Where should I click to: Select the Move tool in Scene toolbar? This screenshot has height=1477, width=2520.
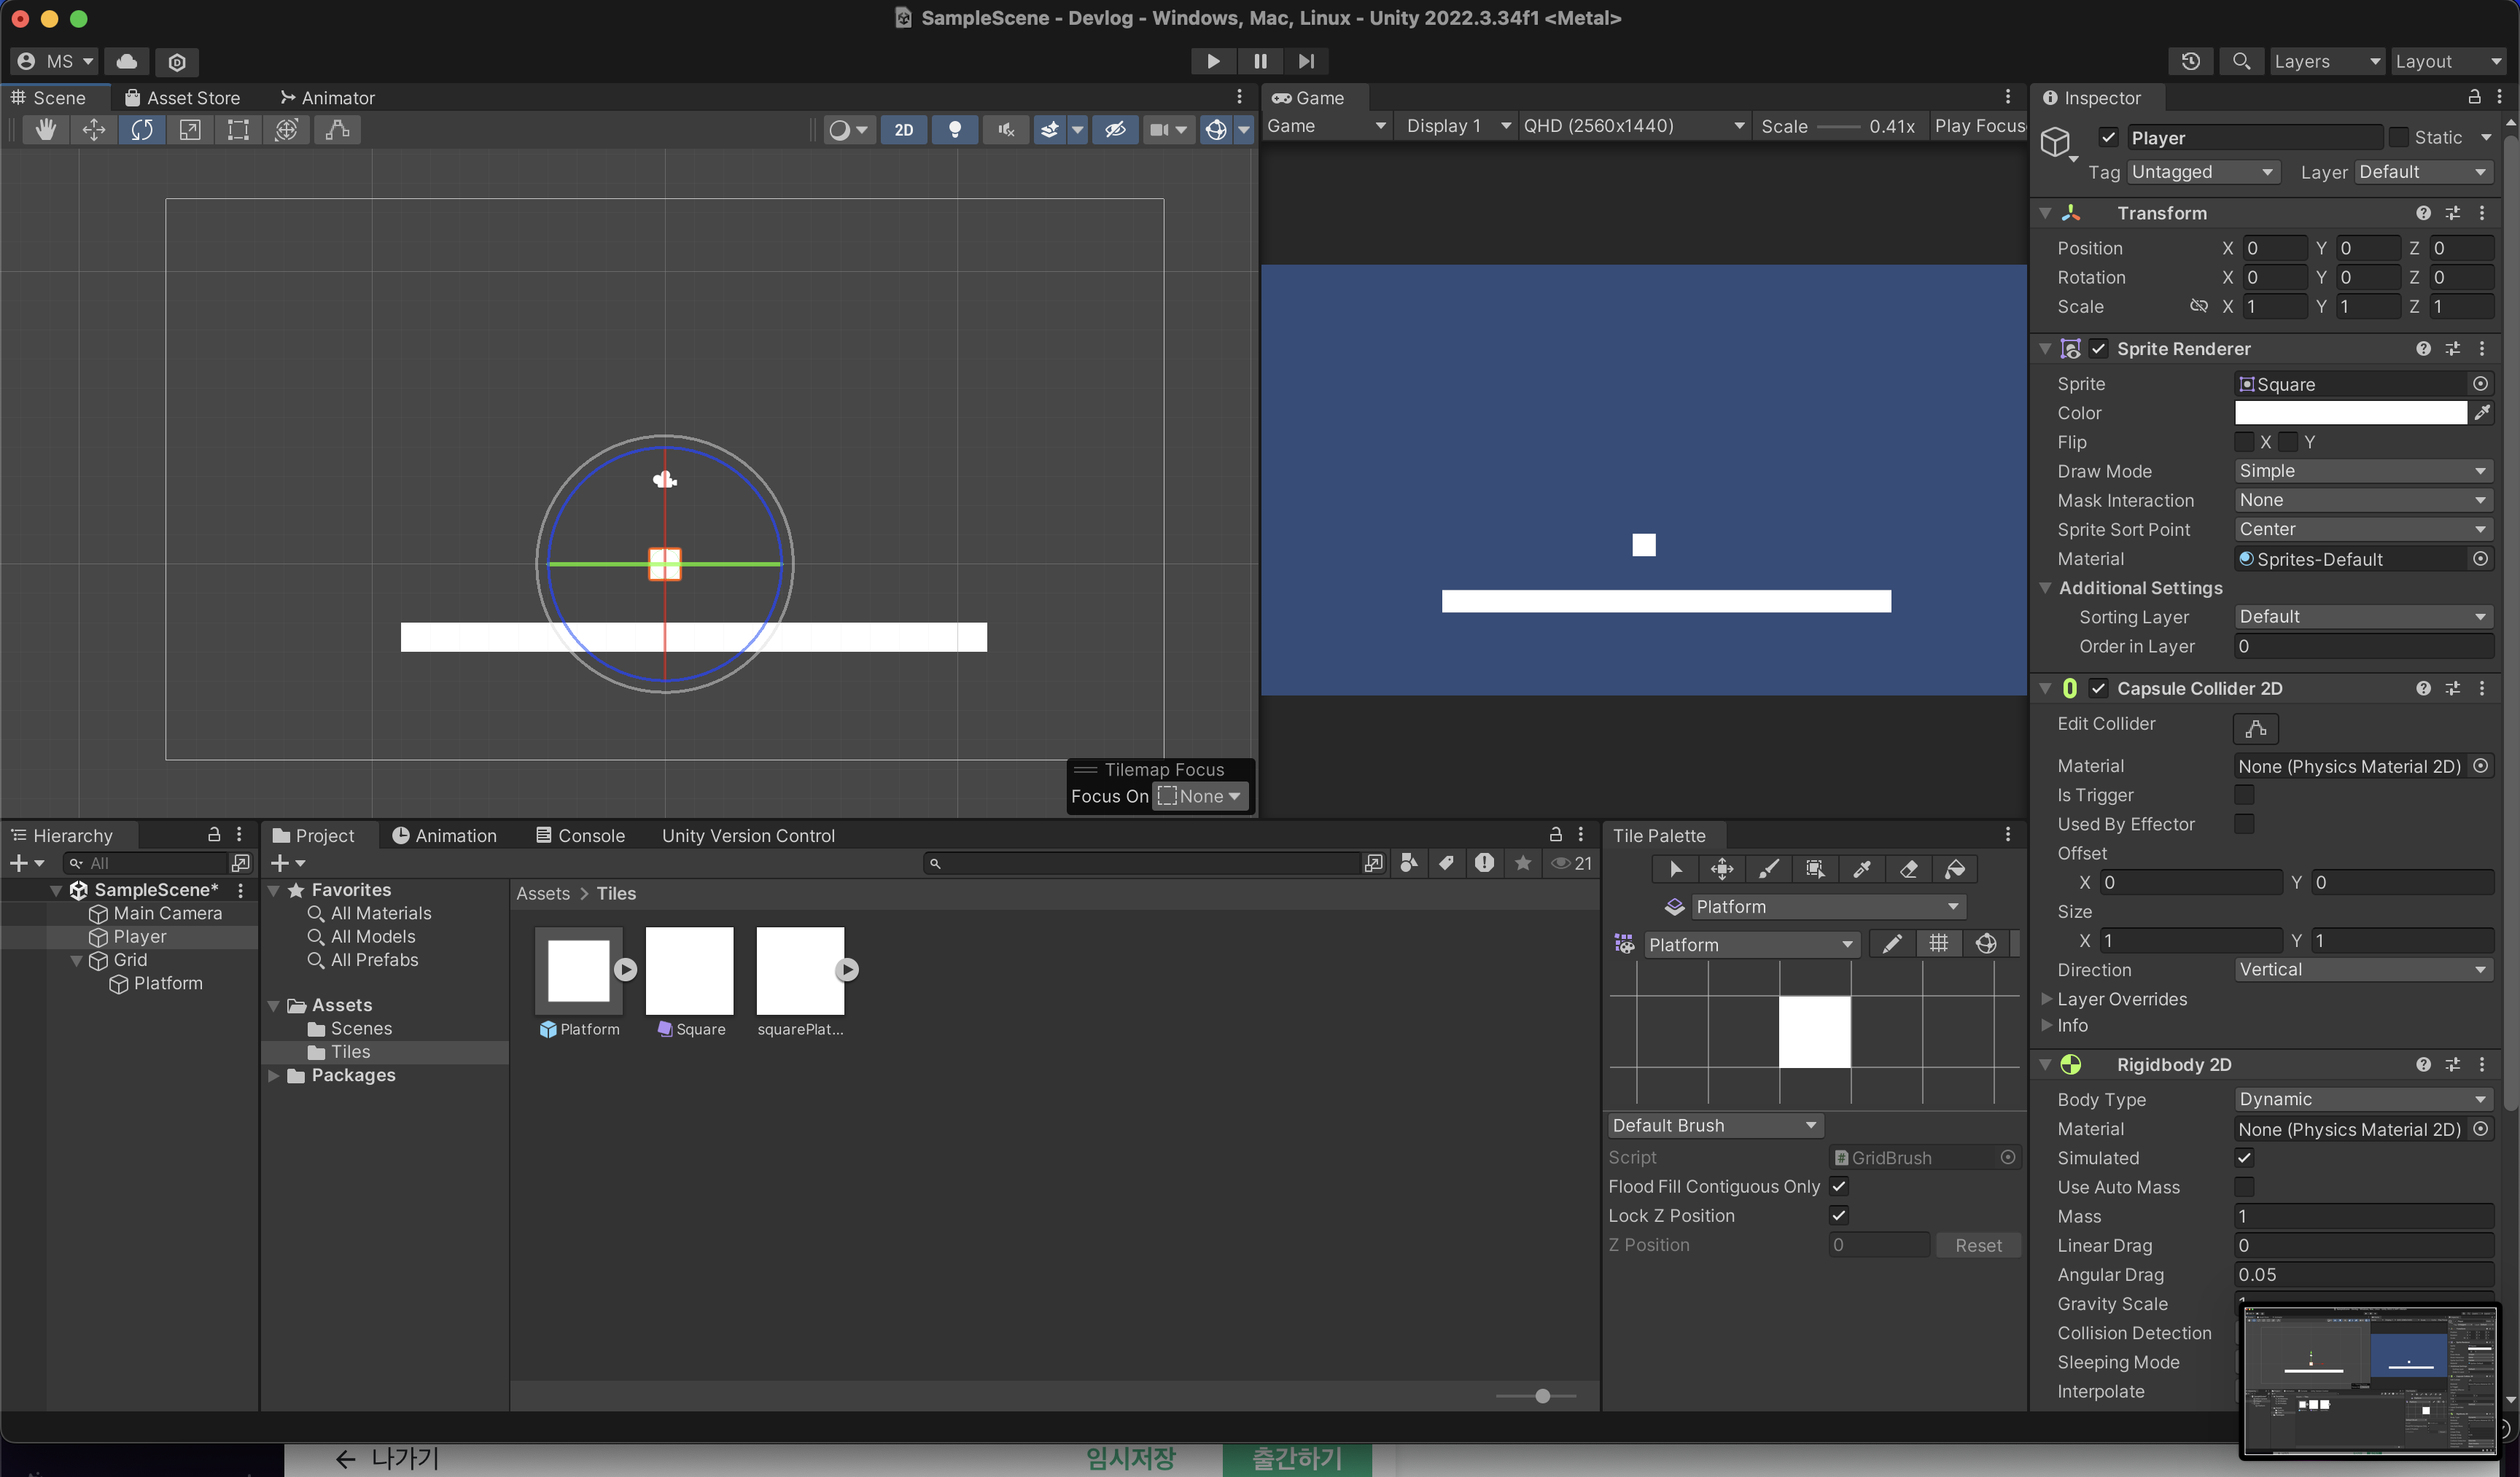coord(93,129)
